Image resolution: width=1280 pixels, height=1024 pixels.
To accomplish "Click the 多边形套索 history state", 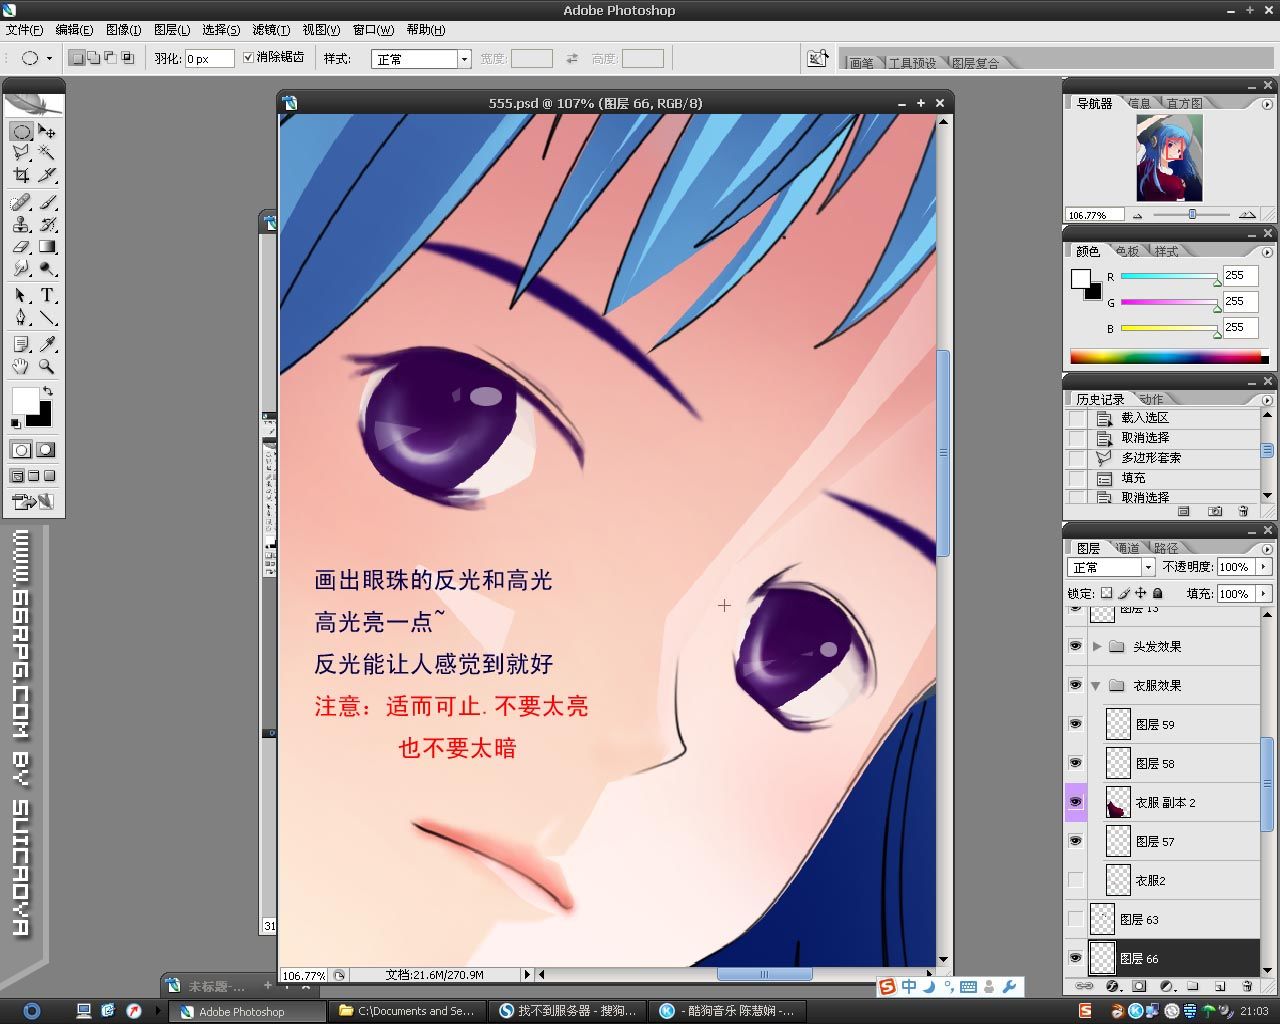I will 1150,458.
